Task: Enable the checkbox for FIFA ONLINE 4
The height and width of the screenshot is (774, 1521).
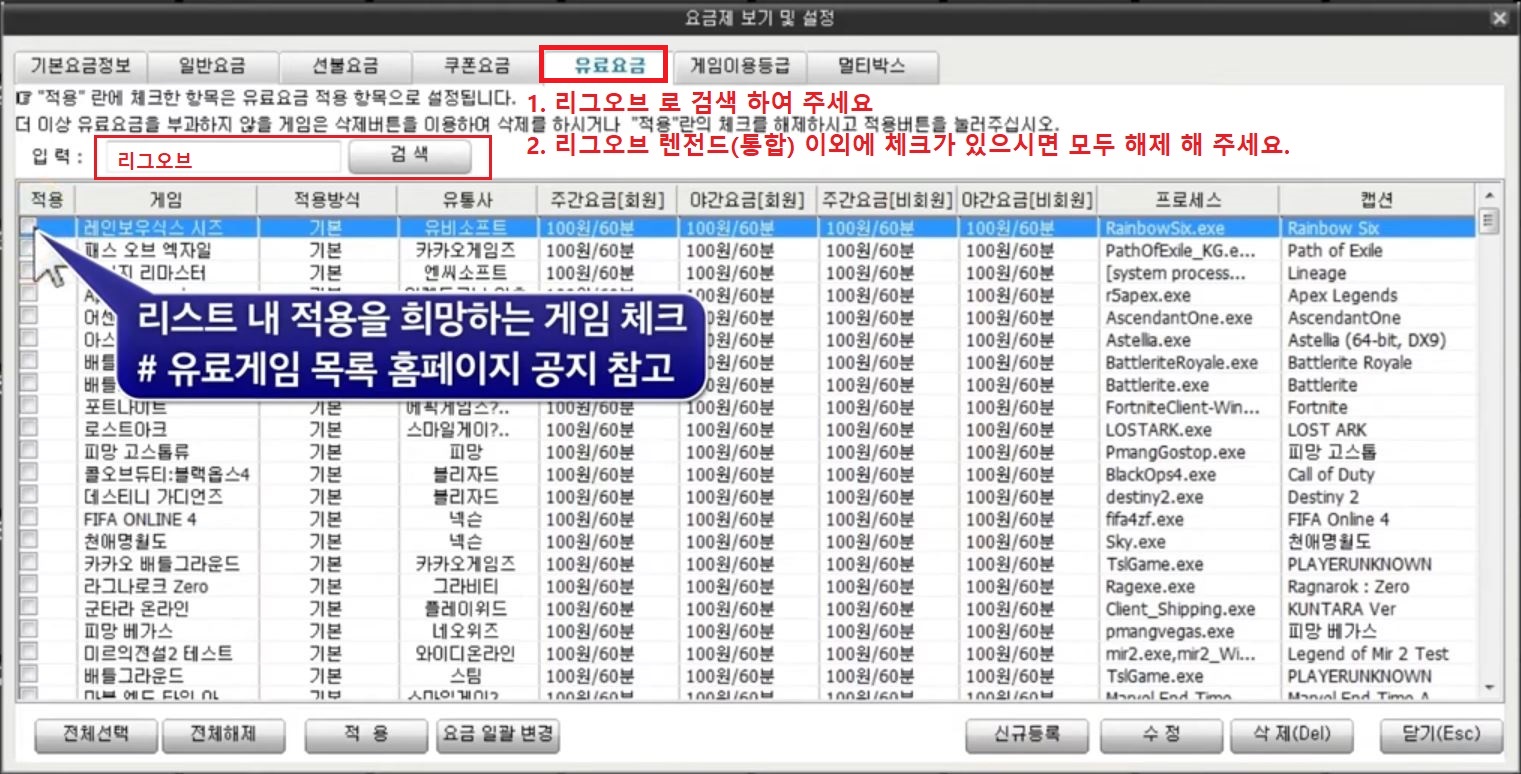Action: (x=29, y=519)
